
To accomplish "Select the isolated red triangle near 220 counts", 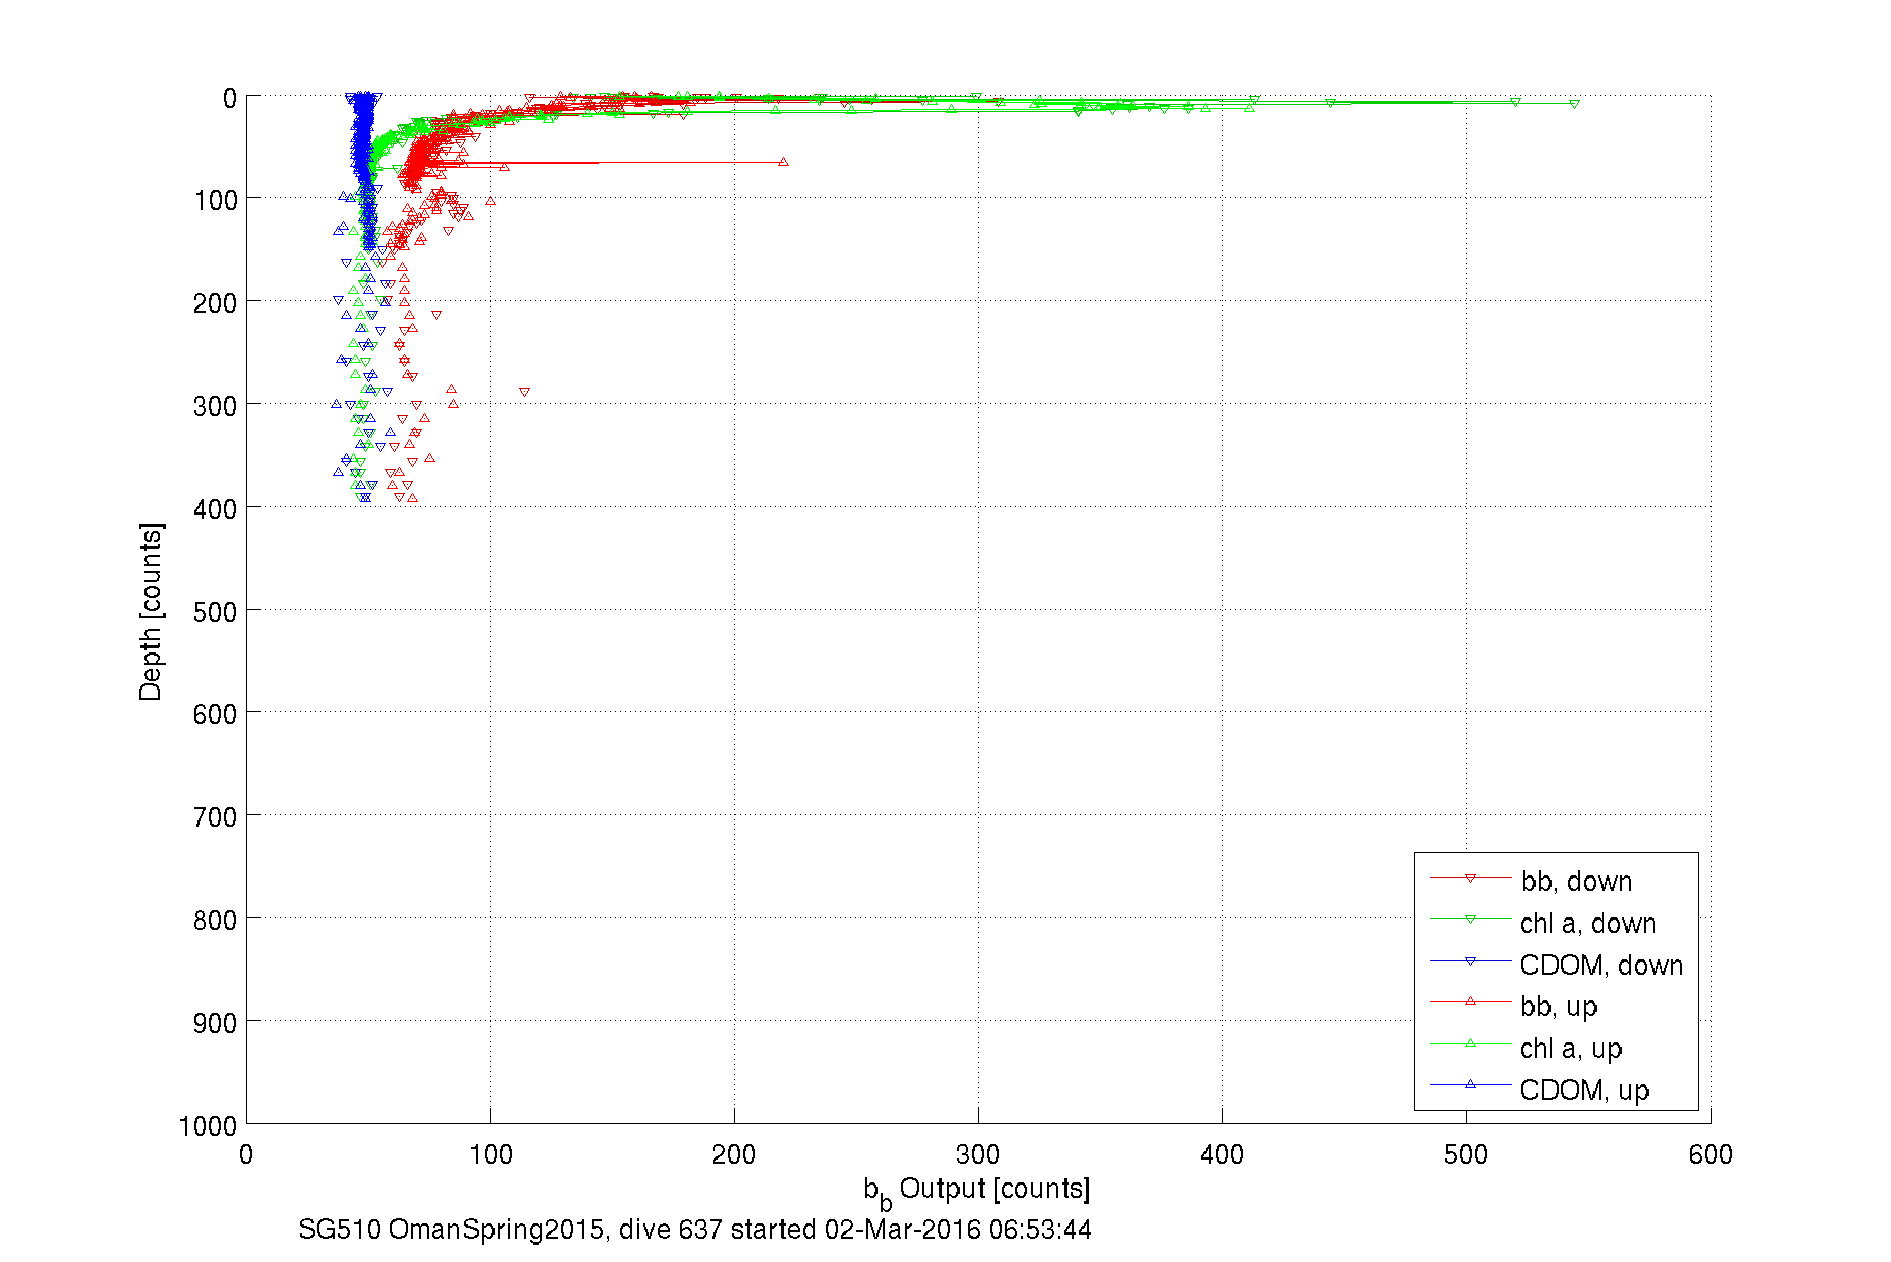I will [x=783, y=161].
